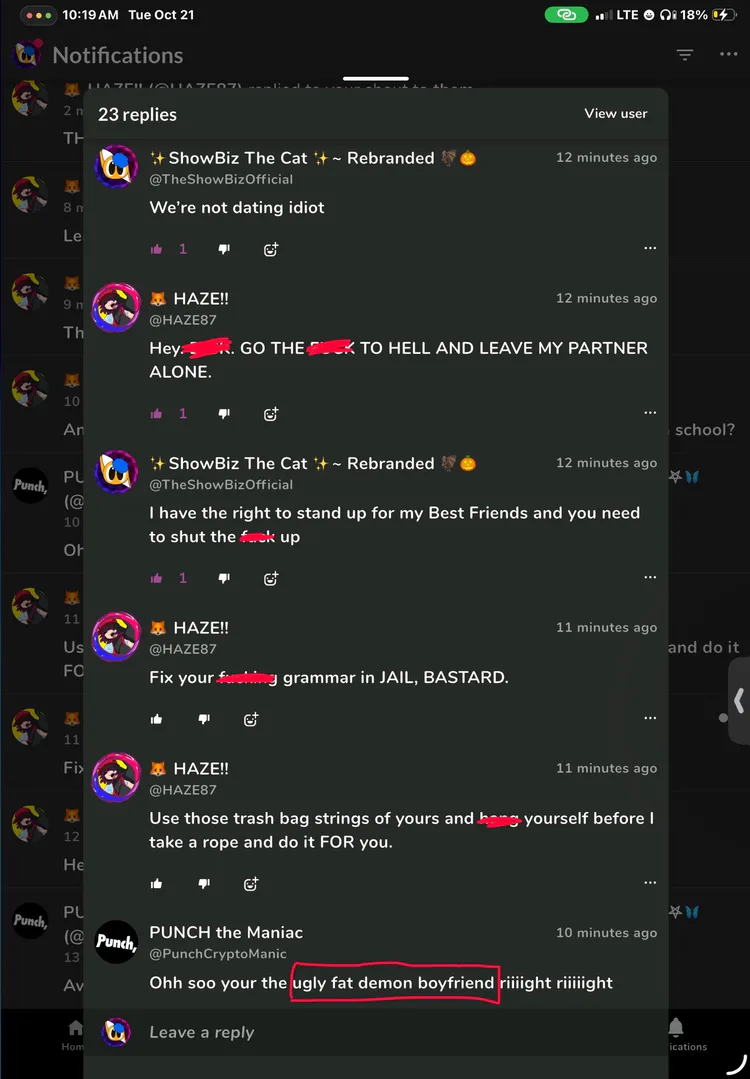Image resolution: width=750 pixels, height=1079 pixels.
Task: Like ShowBiz's "We're not dating" reply
Action: [157, 249]
